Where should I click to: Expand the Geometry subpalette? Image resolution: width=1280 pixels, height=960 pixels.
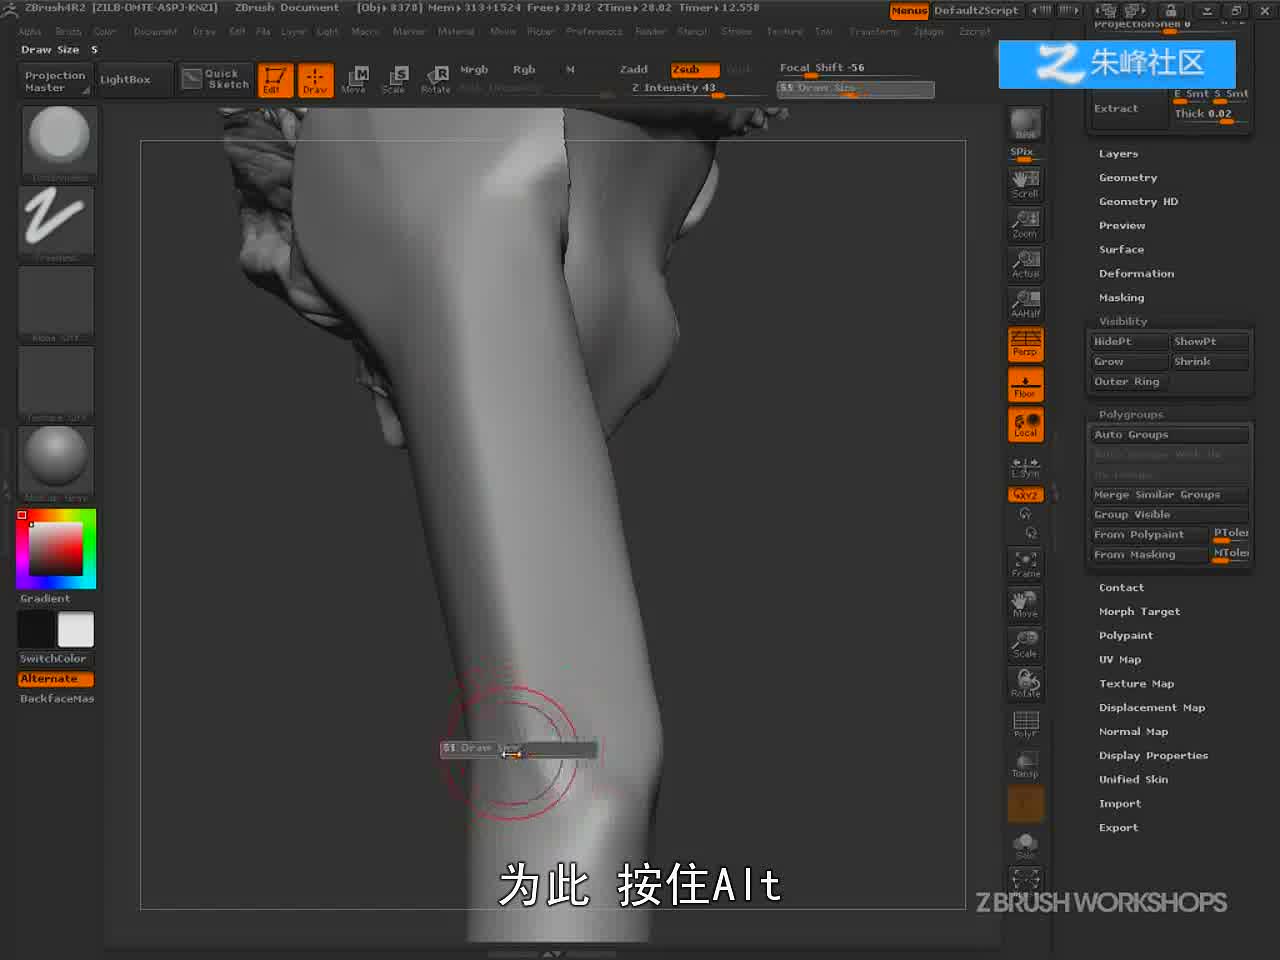click(x=1128, y=178)
